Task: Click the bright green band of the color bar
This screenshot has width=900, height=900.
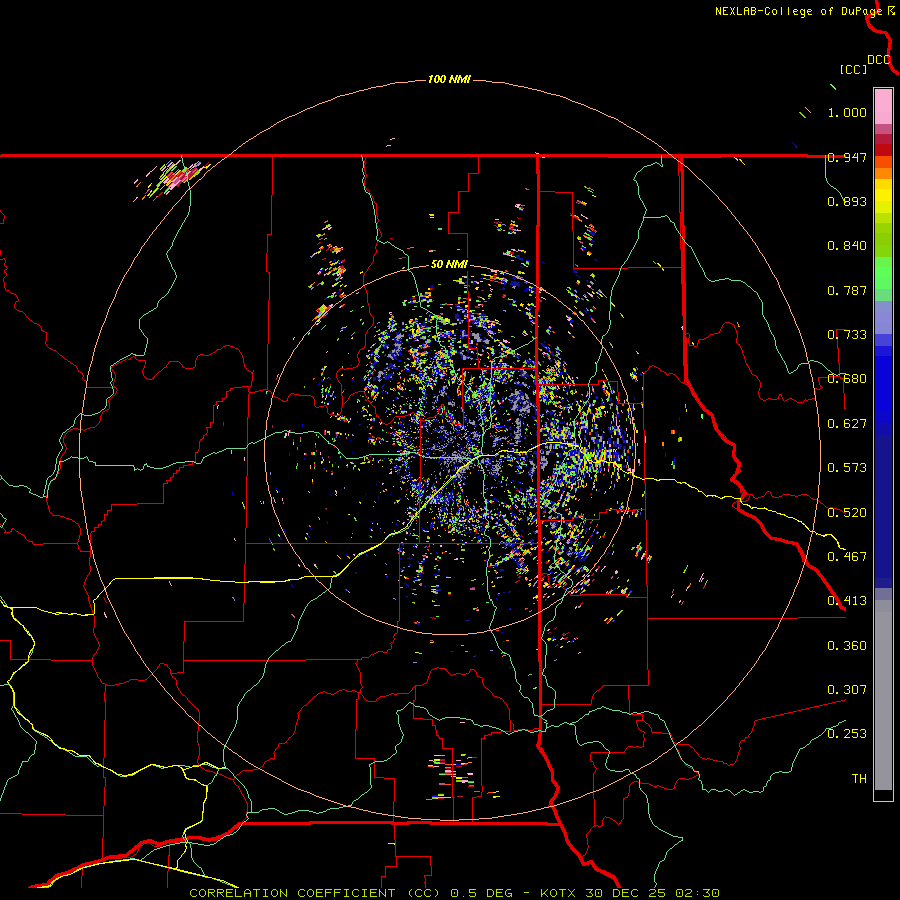Action: point(883,273)
